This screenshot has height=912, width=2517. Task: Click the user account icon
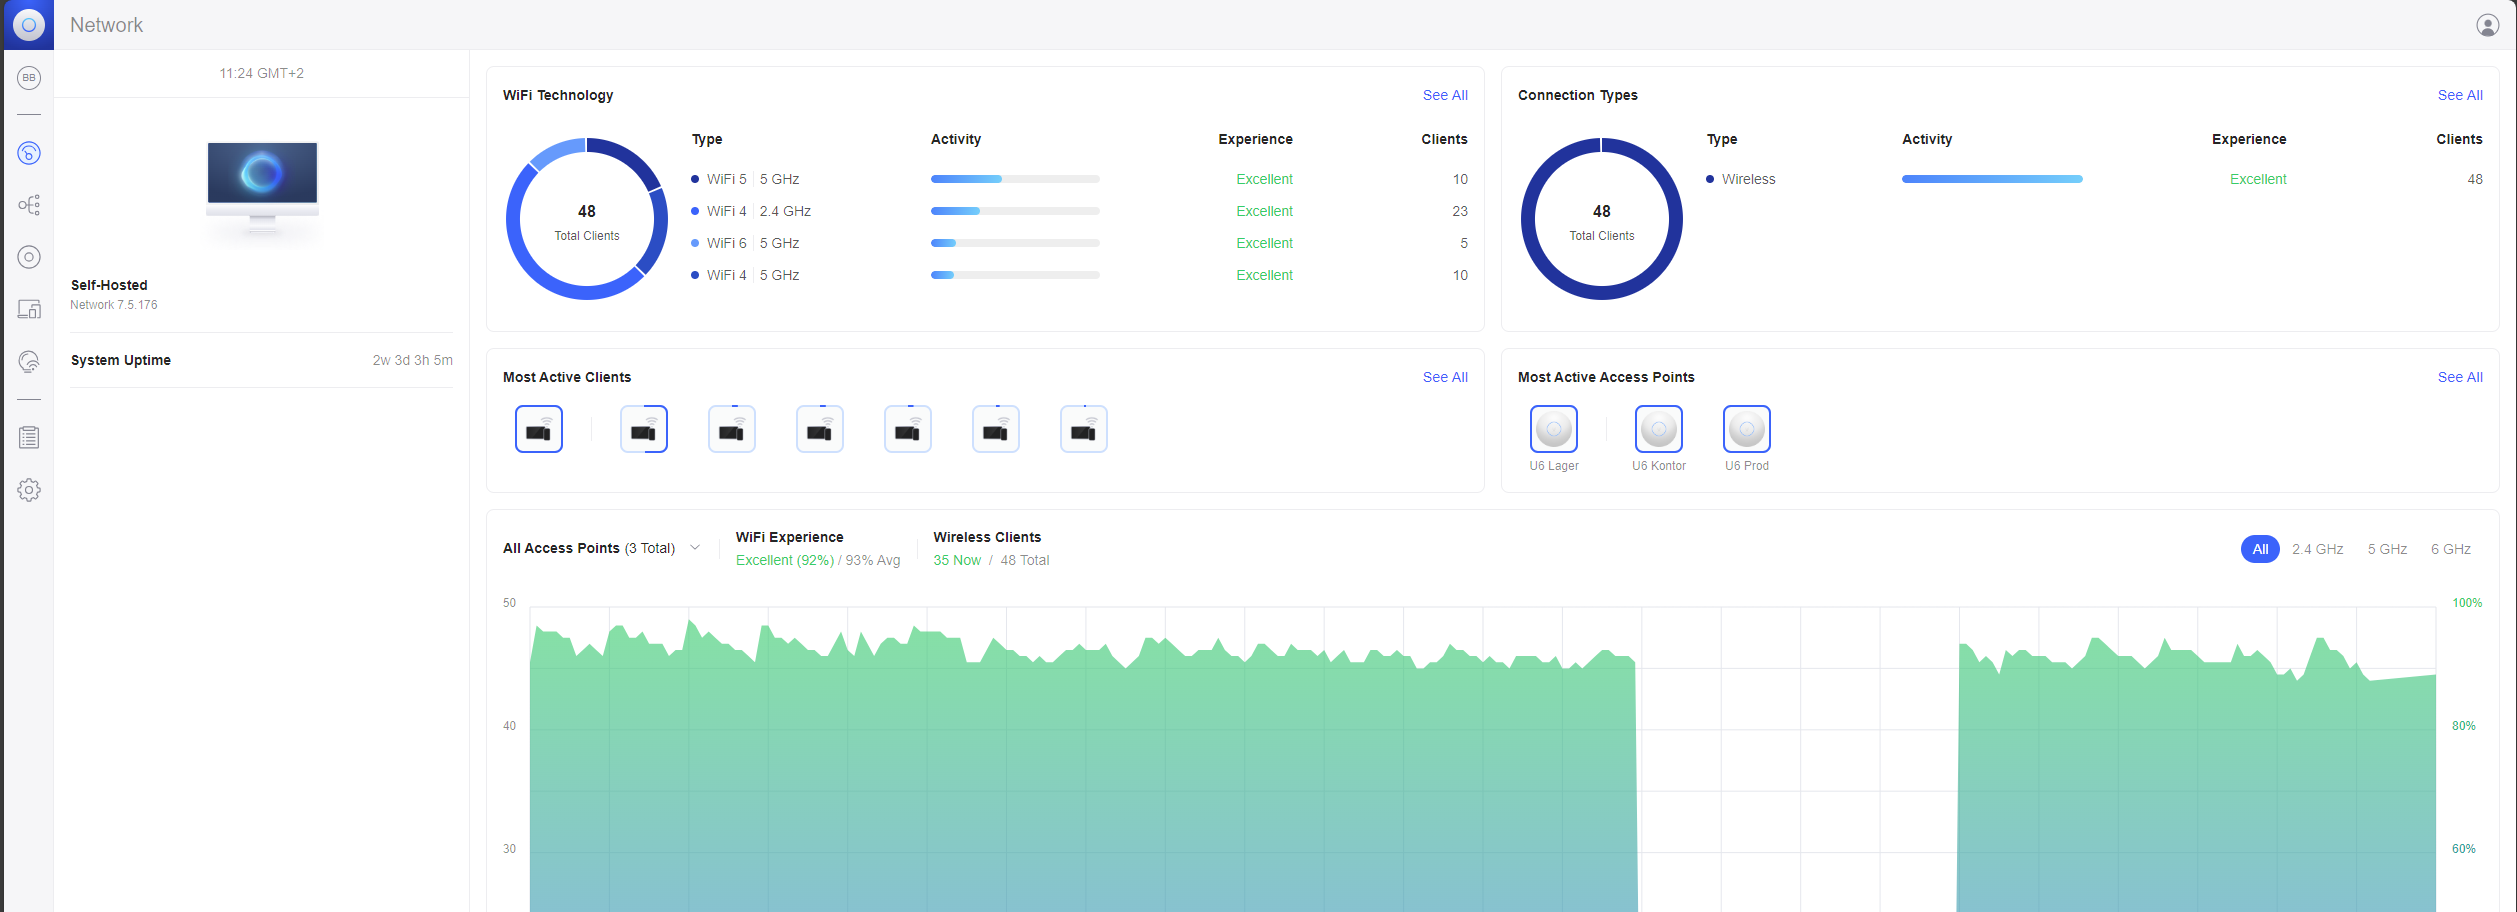pos(2487,25)
